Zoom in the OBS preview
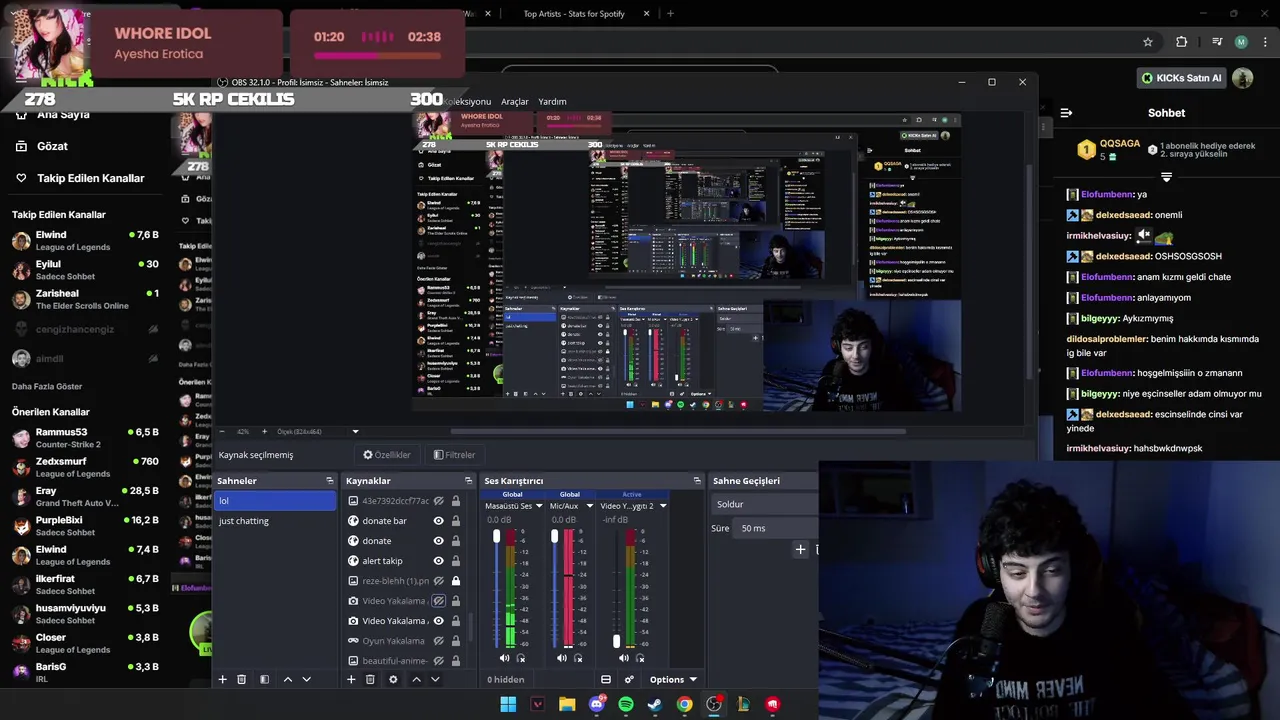The width and height of the screenshot is (1280, 720). pyautogui.click(x=264, y=431)
